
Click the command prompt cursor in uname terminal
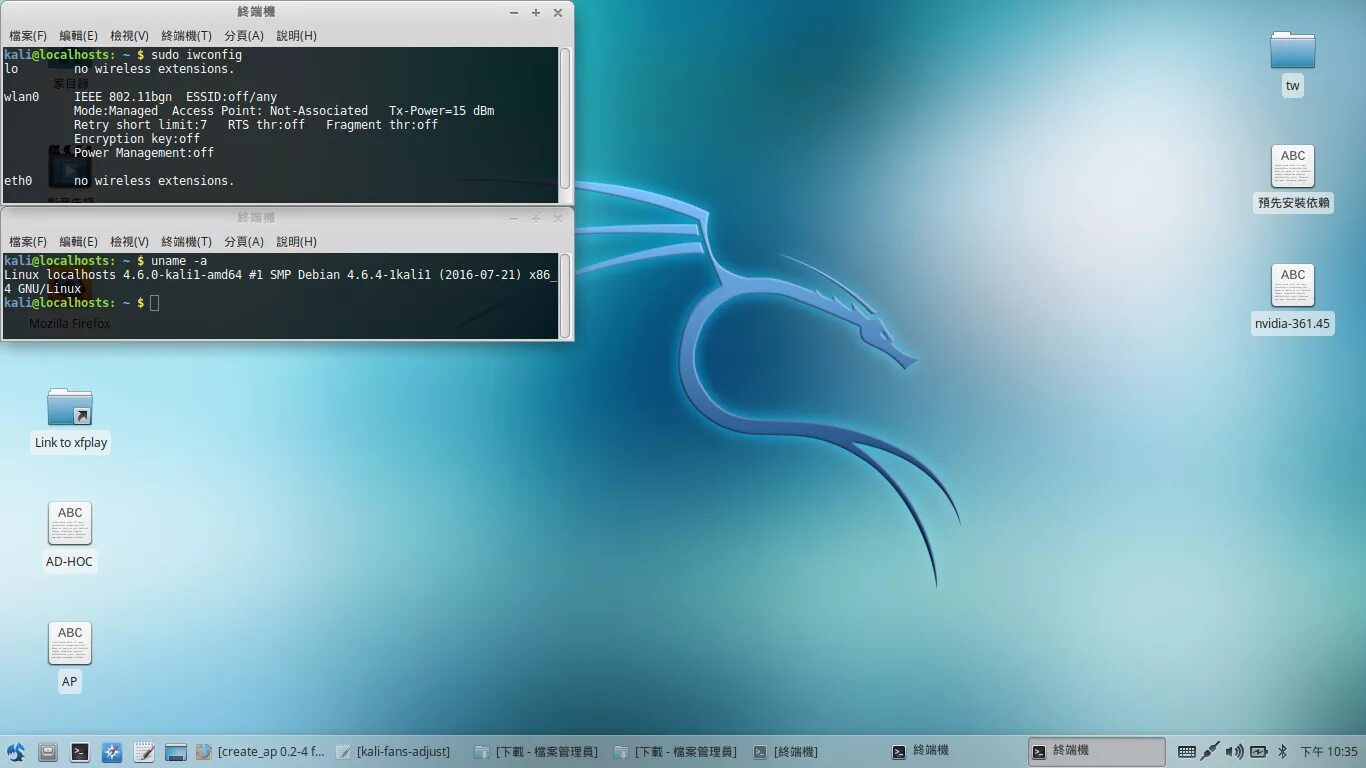[155, 302]
